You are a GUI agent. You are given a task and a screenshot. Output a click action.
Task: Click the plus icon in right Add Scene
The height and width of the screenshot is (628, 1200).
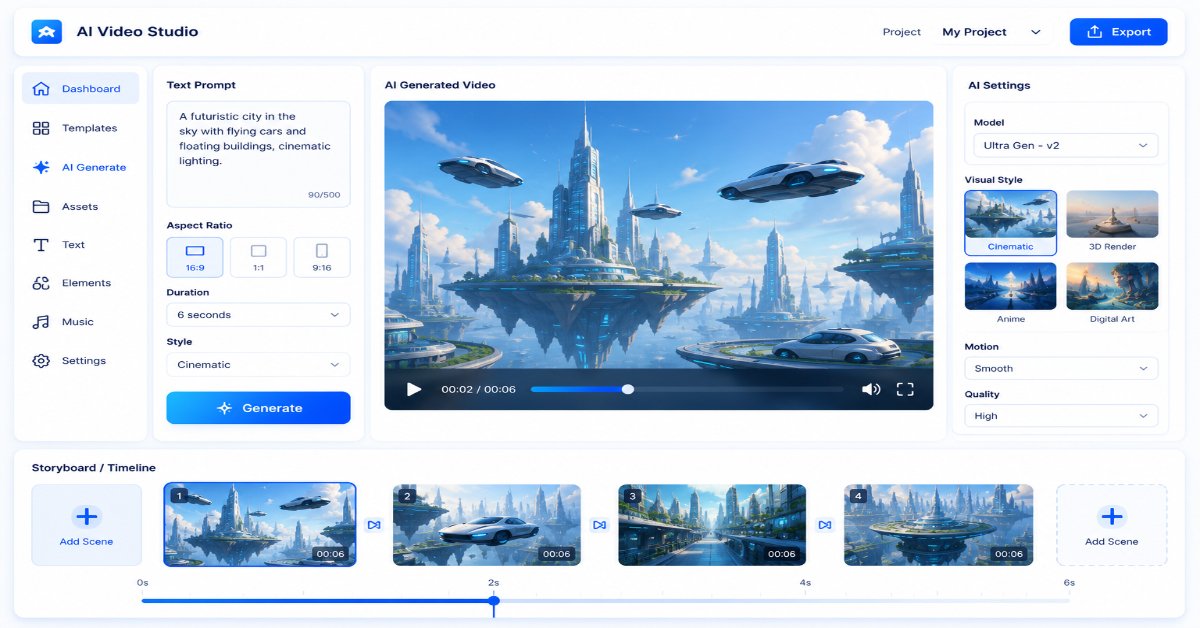[x=1111, y=516]
